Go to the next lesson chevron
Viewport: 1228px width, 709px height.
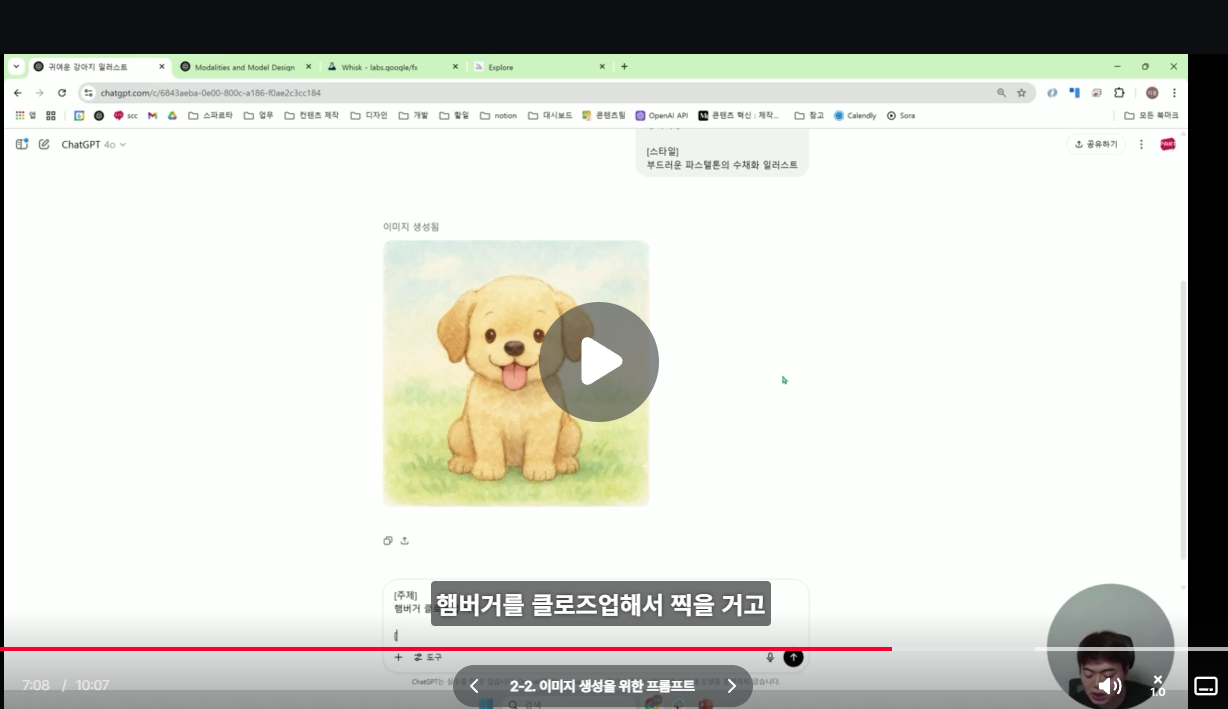coord(731,686)
